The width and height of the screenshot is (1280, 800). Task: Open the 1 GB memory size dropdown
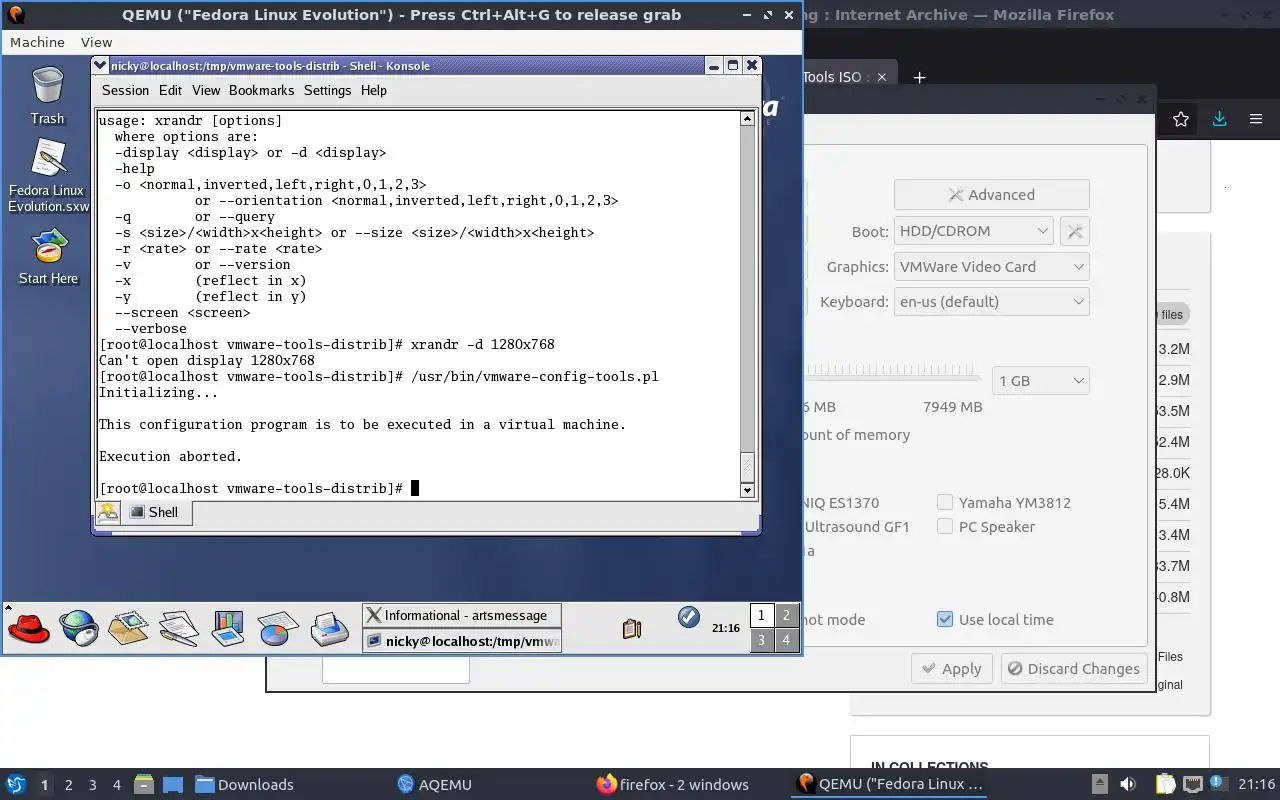click(1041, 381)
